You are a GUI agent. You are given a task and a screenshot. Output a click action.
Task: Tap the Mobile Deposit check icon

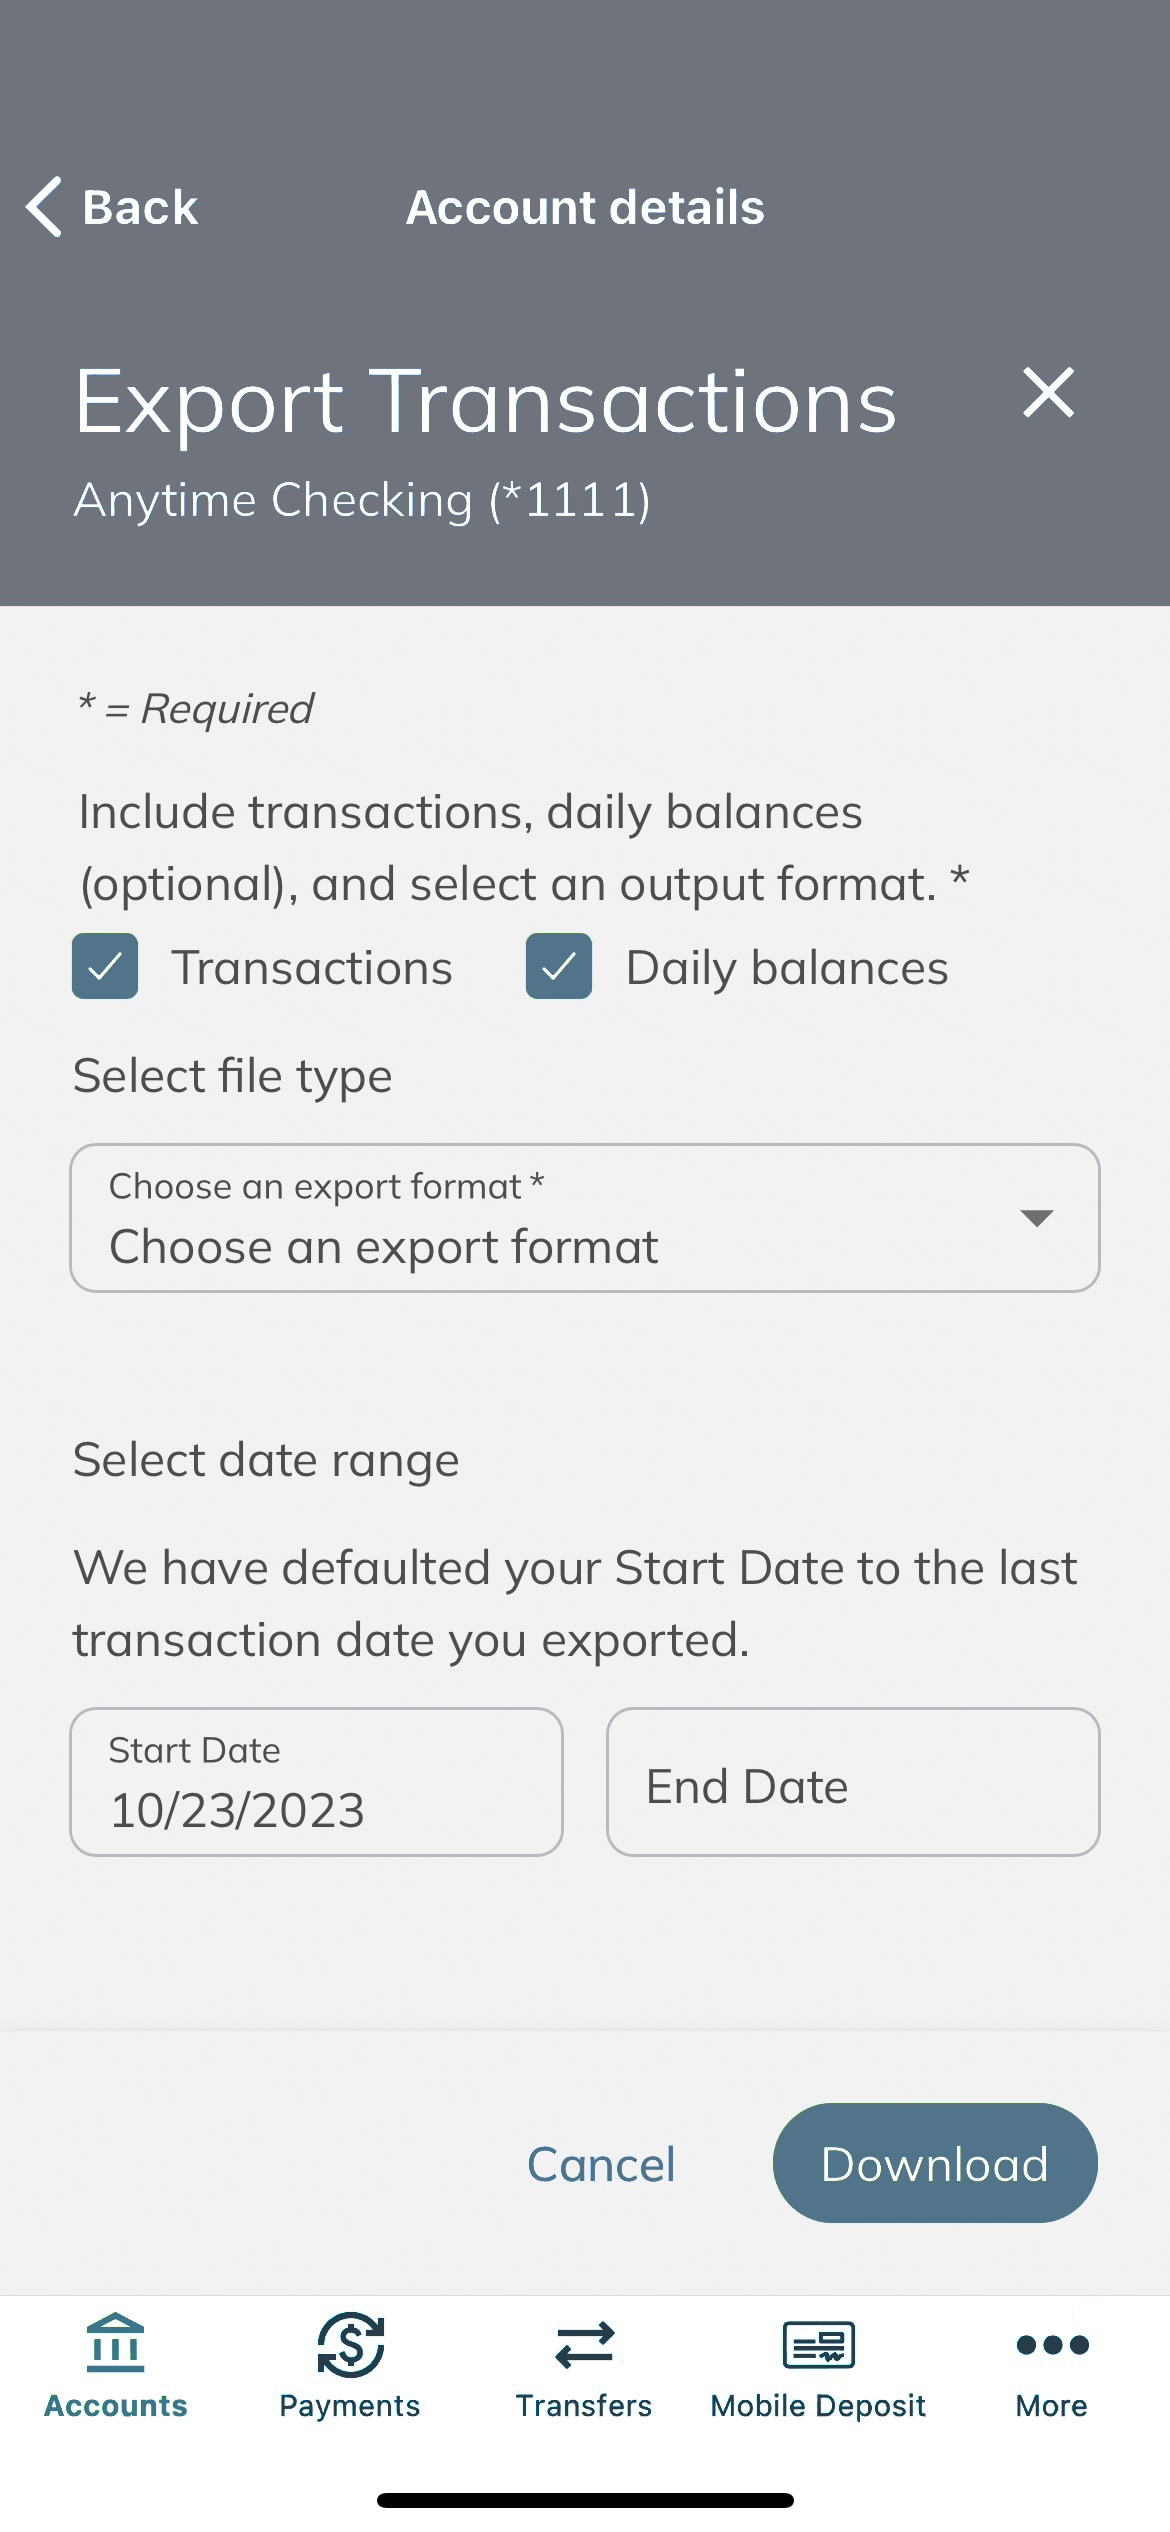(x=818, y=2344)
